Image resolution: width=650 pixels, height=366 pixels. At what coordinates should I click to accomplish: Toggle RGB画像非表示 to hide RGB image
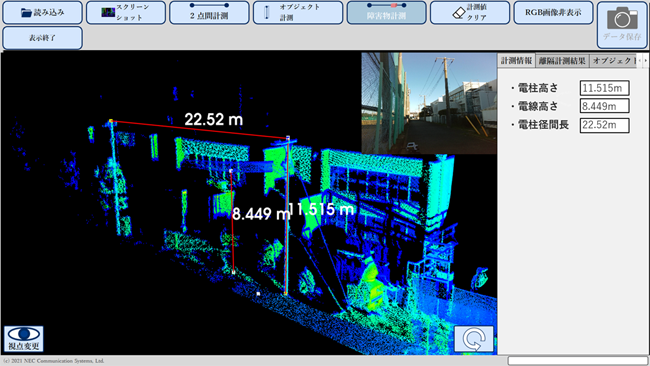pyautogui.click(x=553, y=12)
